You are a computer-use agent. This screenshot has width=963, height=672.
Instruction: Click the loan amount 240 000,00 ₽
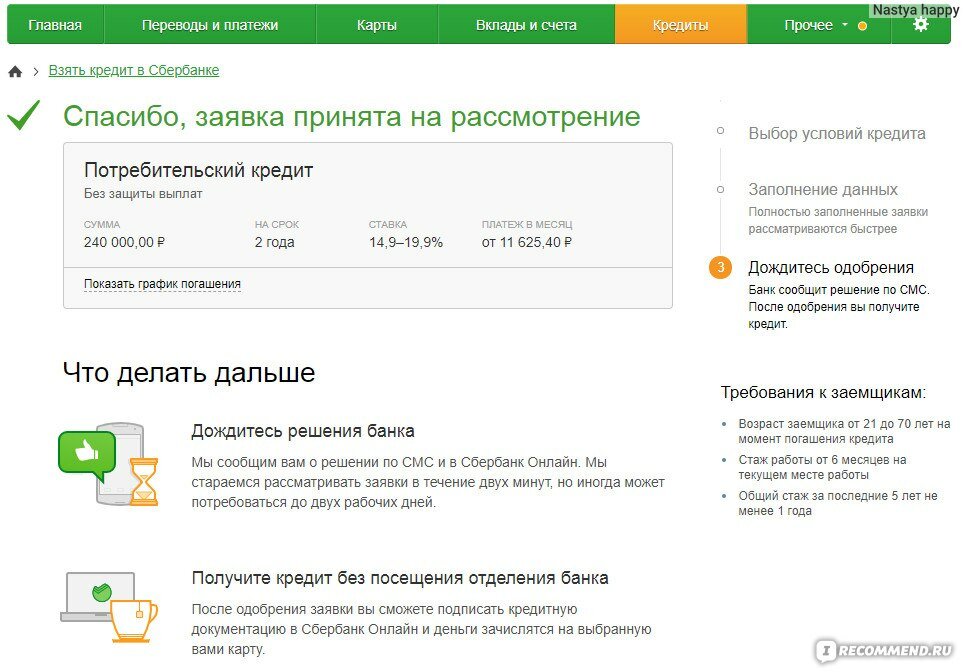(x=124, y=242)
